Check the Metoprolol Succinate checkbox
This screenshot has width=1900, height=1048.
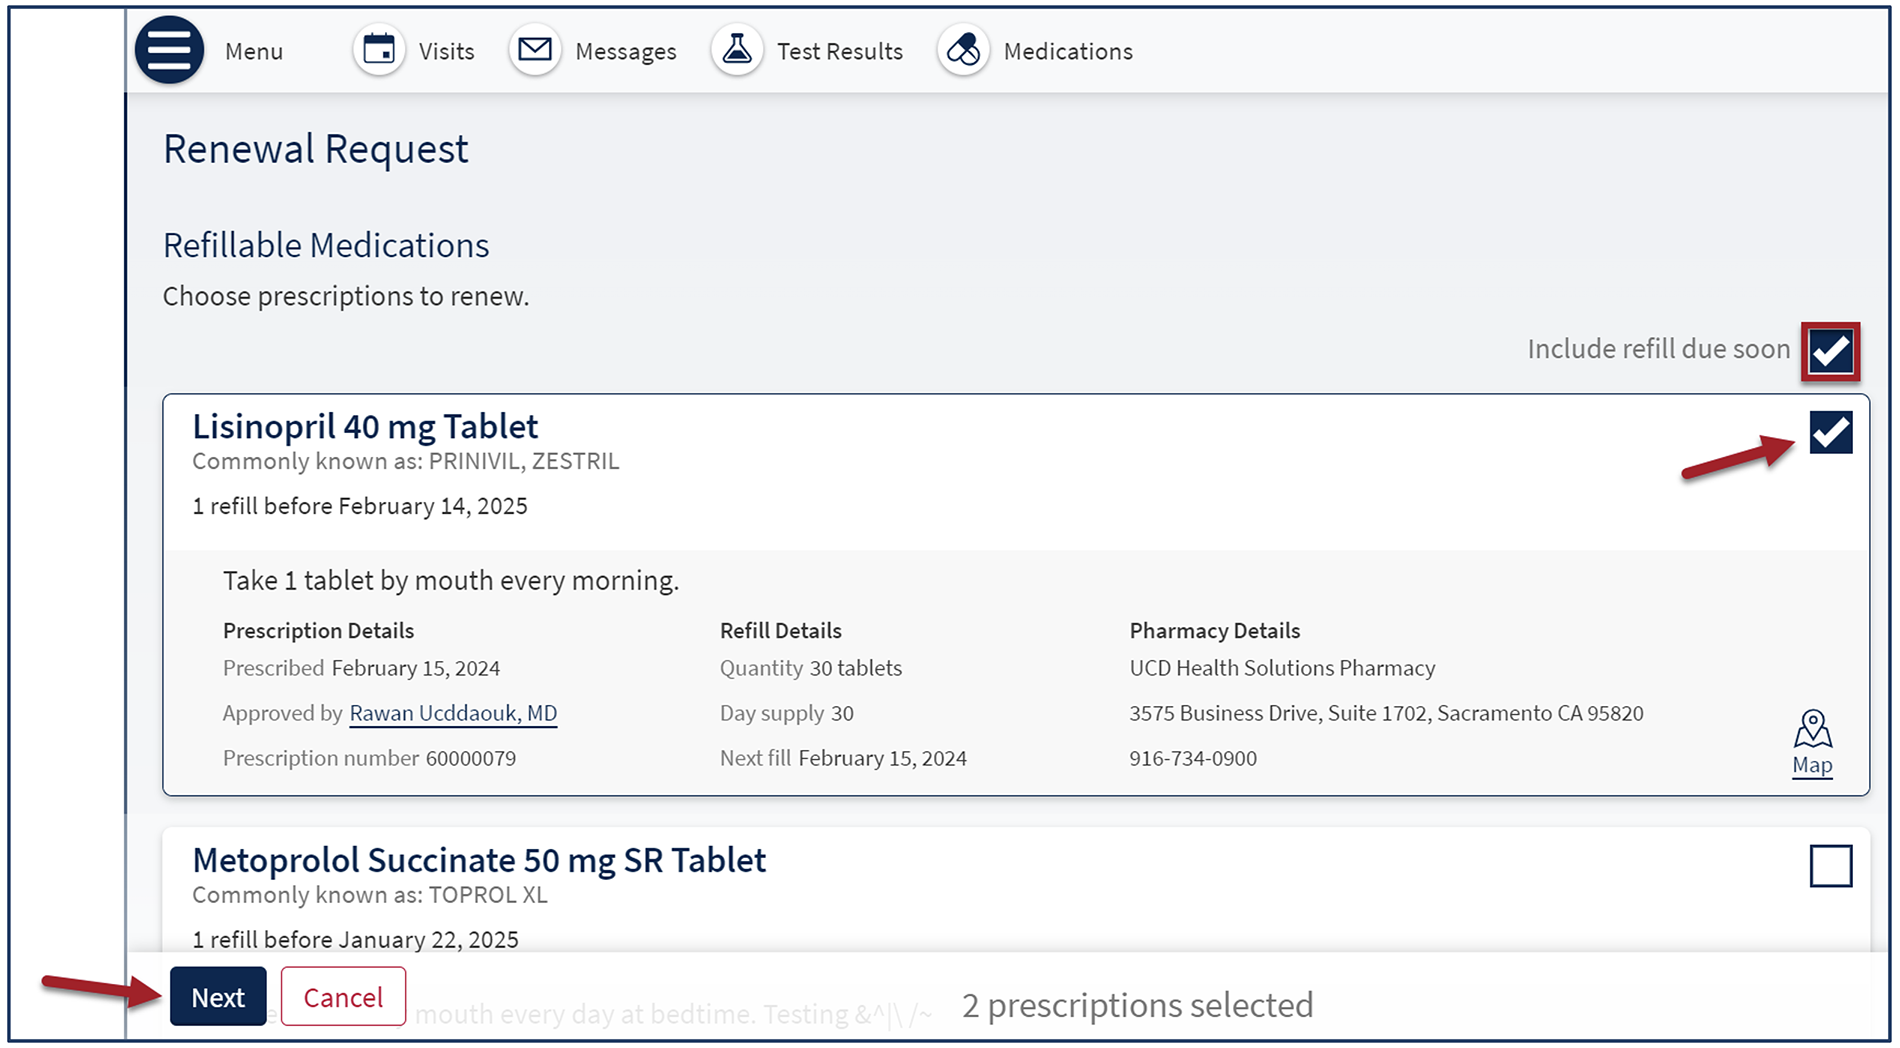coord(1830,866)
